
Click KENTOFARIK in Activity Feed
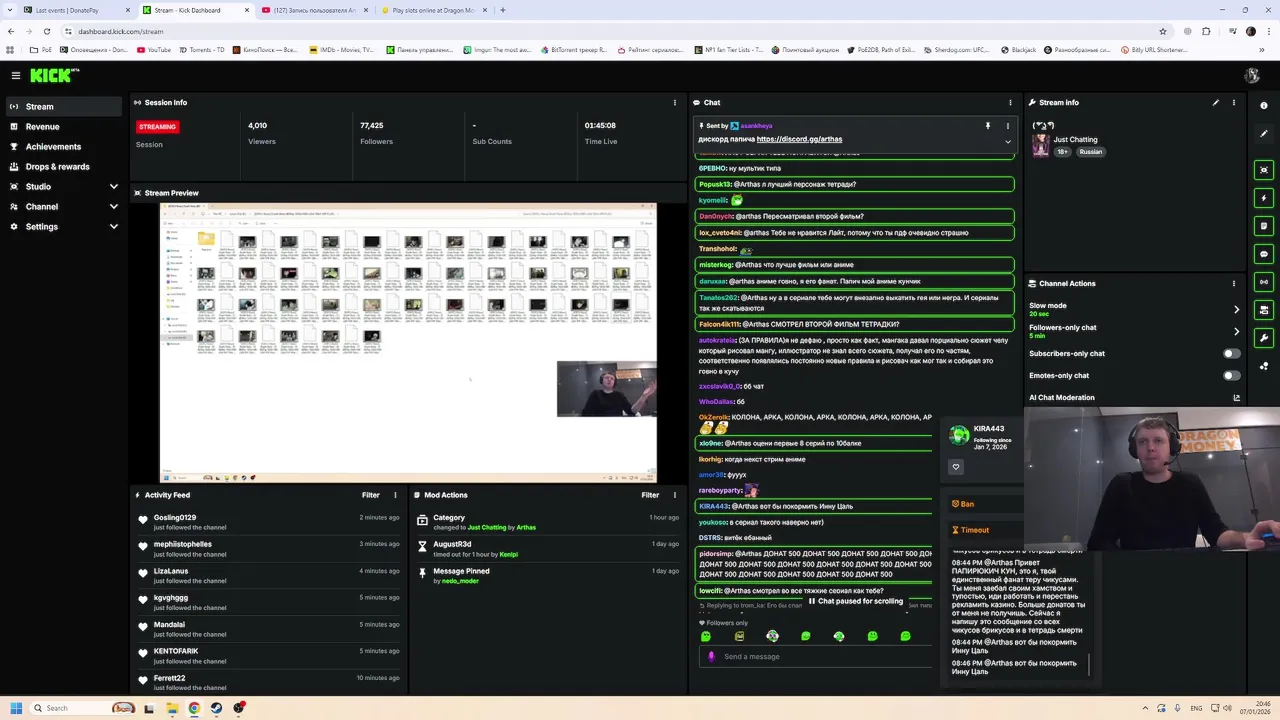tap(176, 651)
